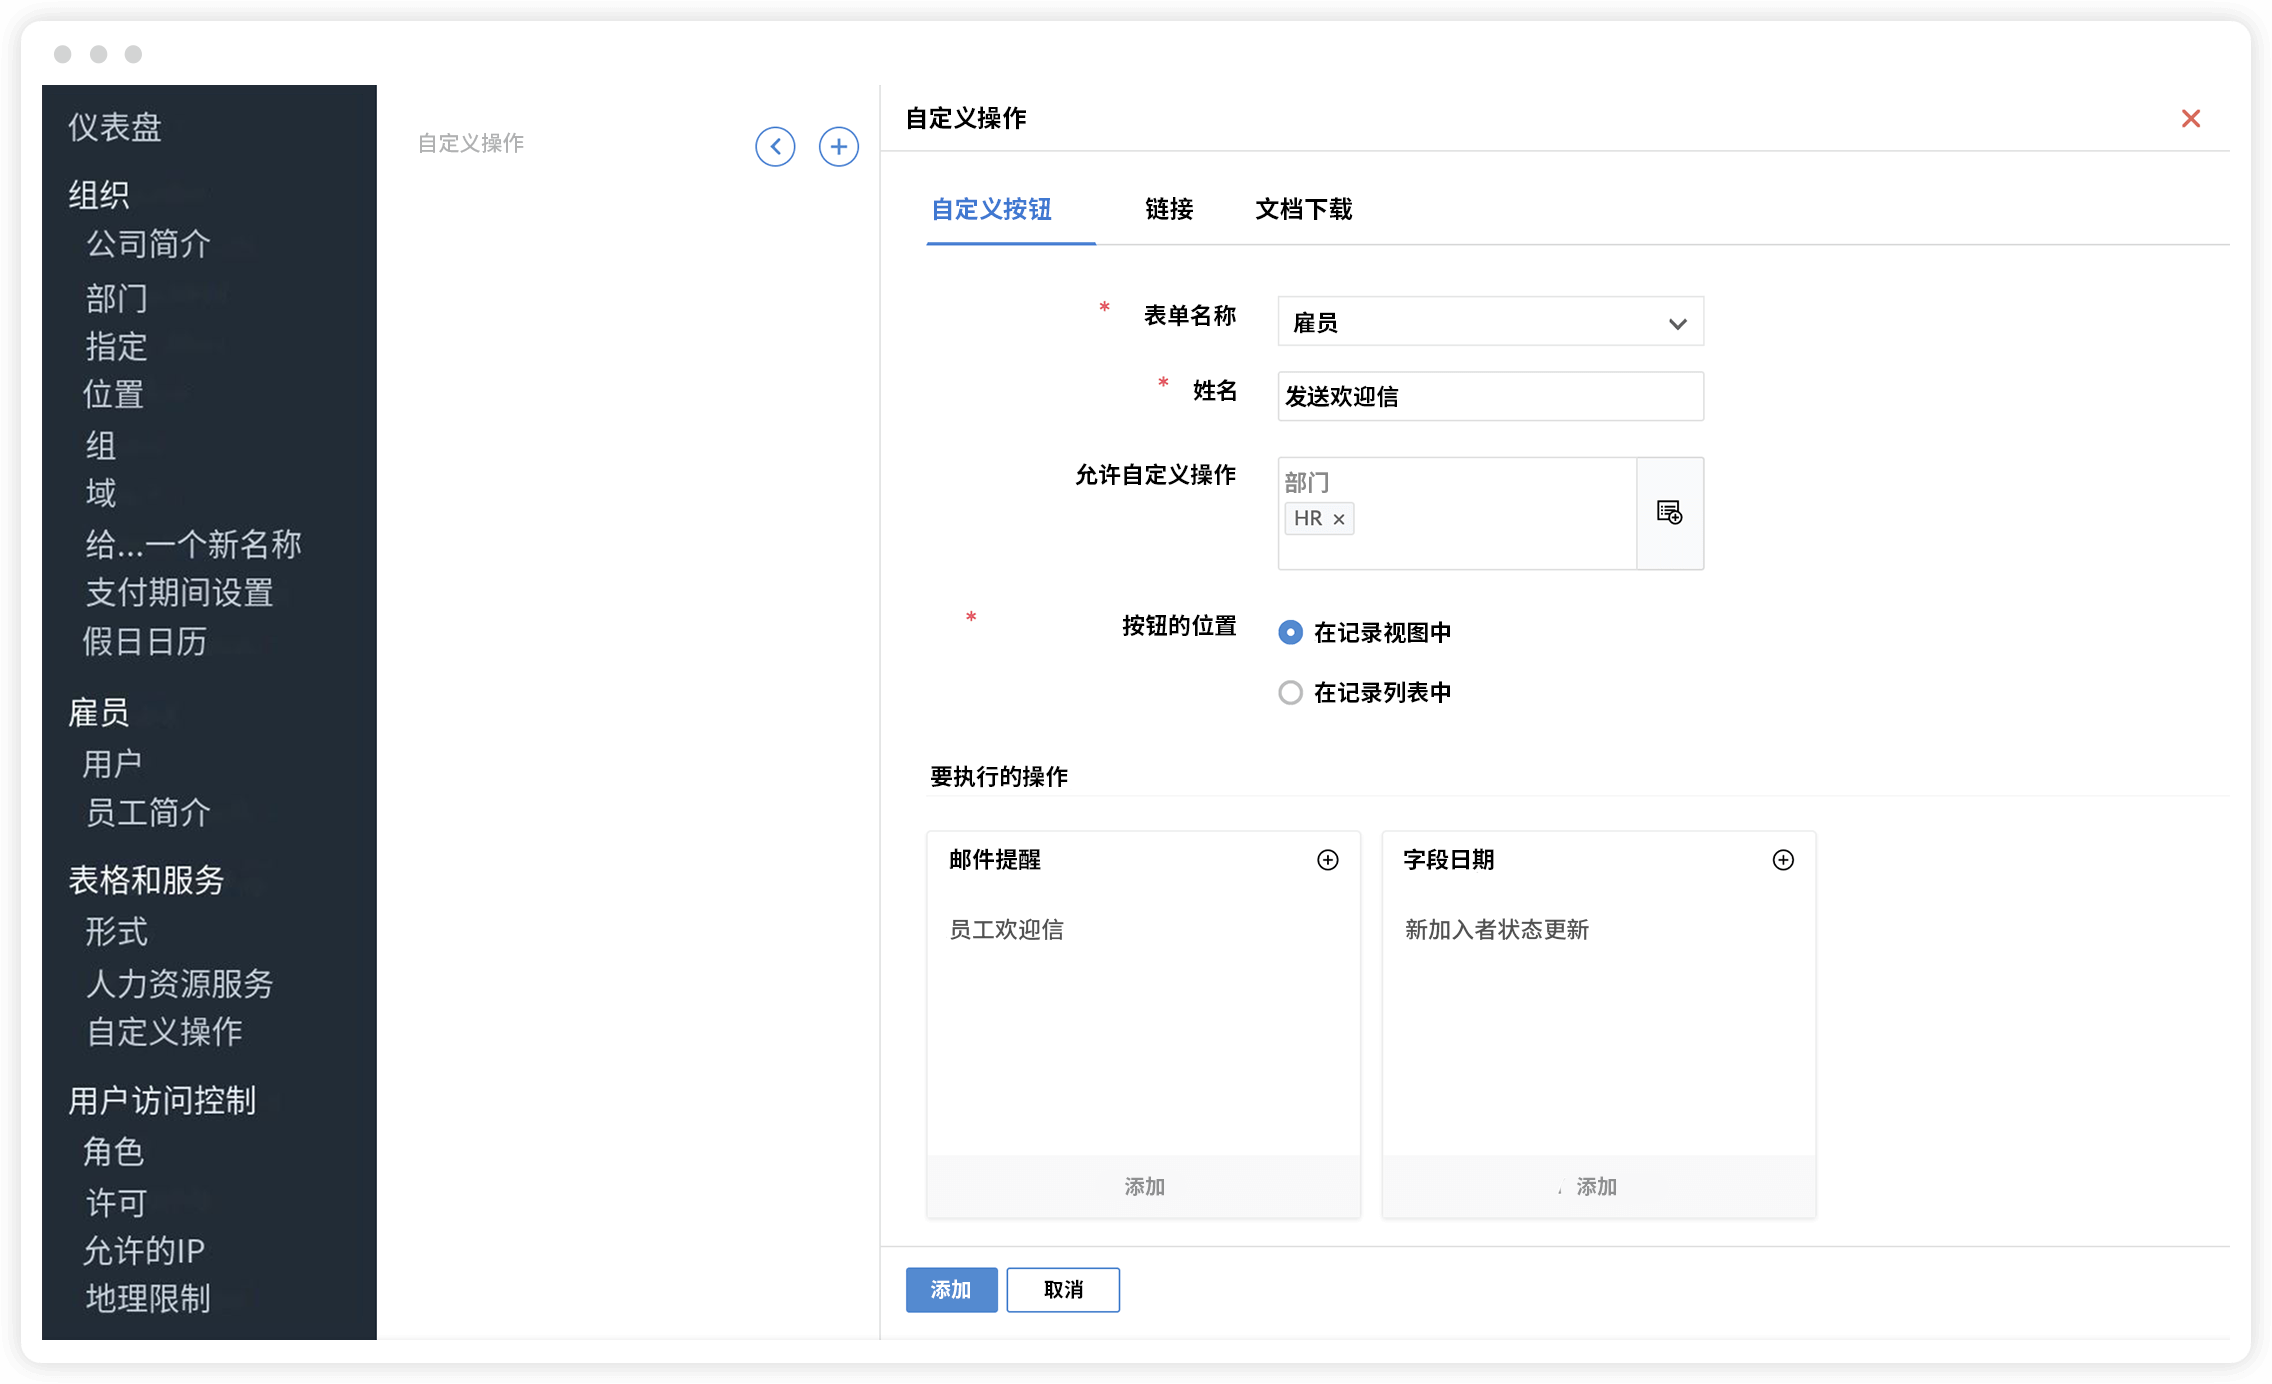This screenshot has height=1384, width=2272.
Task: Open the department picker list icon
Action: (1669, 513)
